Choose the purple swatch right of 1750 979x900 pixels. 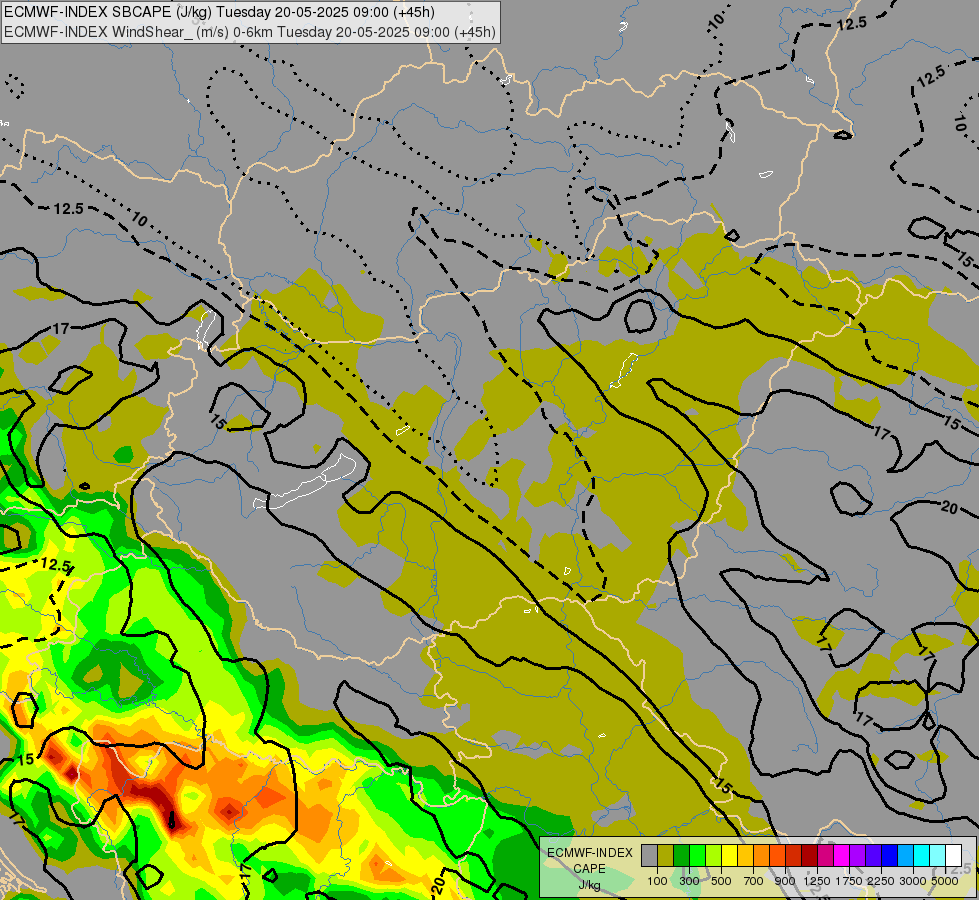pos(858,856)
